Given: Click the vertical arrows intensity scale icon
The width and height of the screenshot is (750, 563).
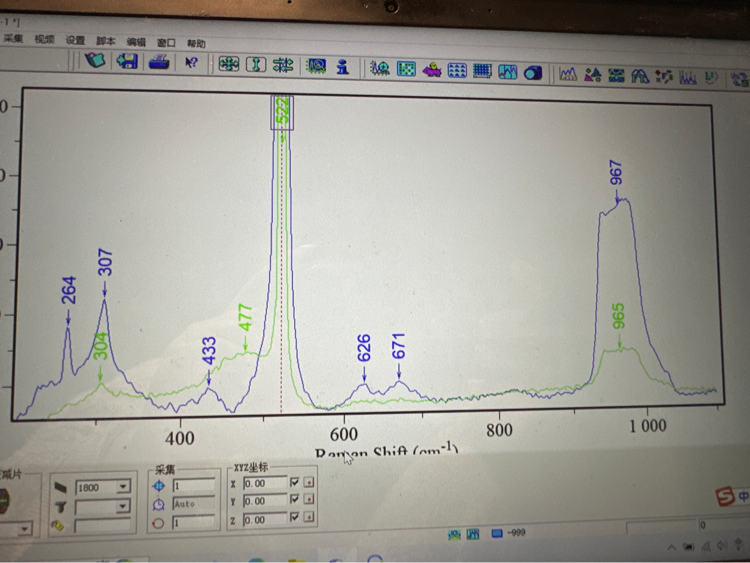Looking at the screenshot, I should coord(256,65).
